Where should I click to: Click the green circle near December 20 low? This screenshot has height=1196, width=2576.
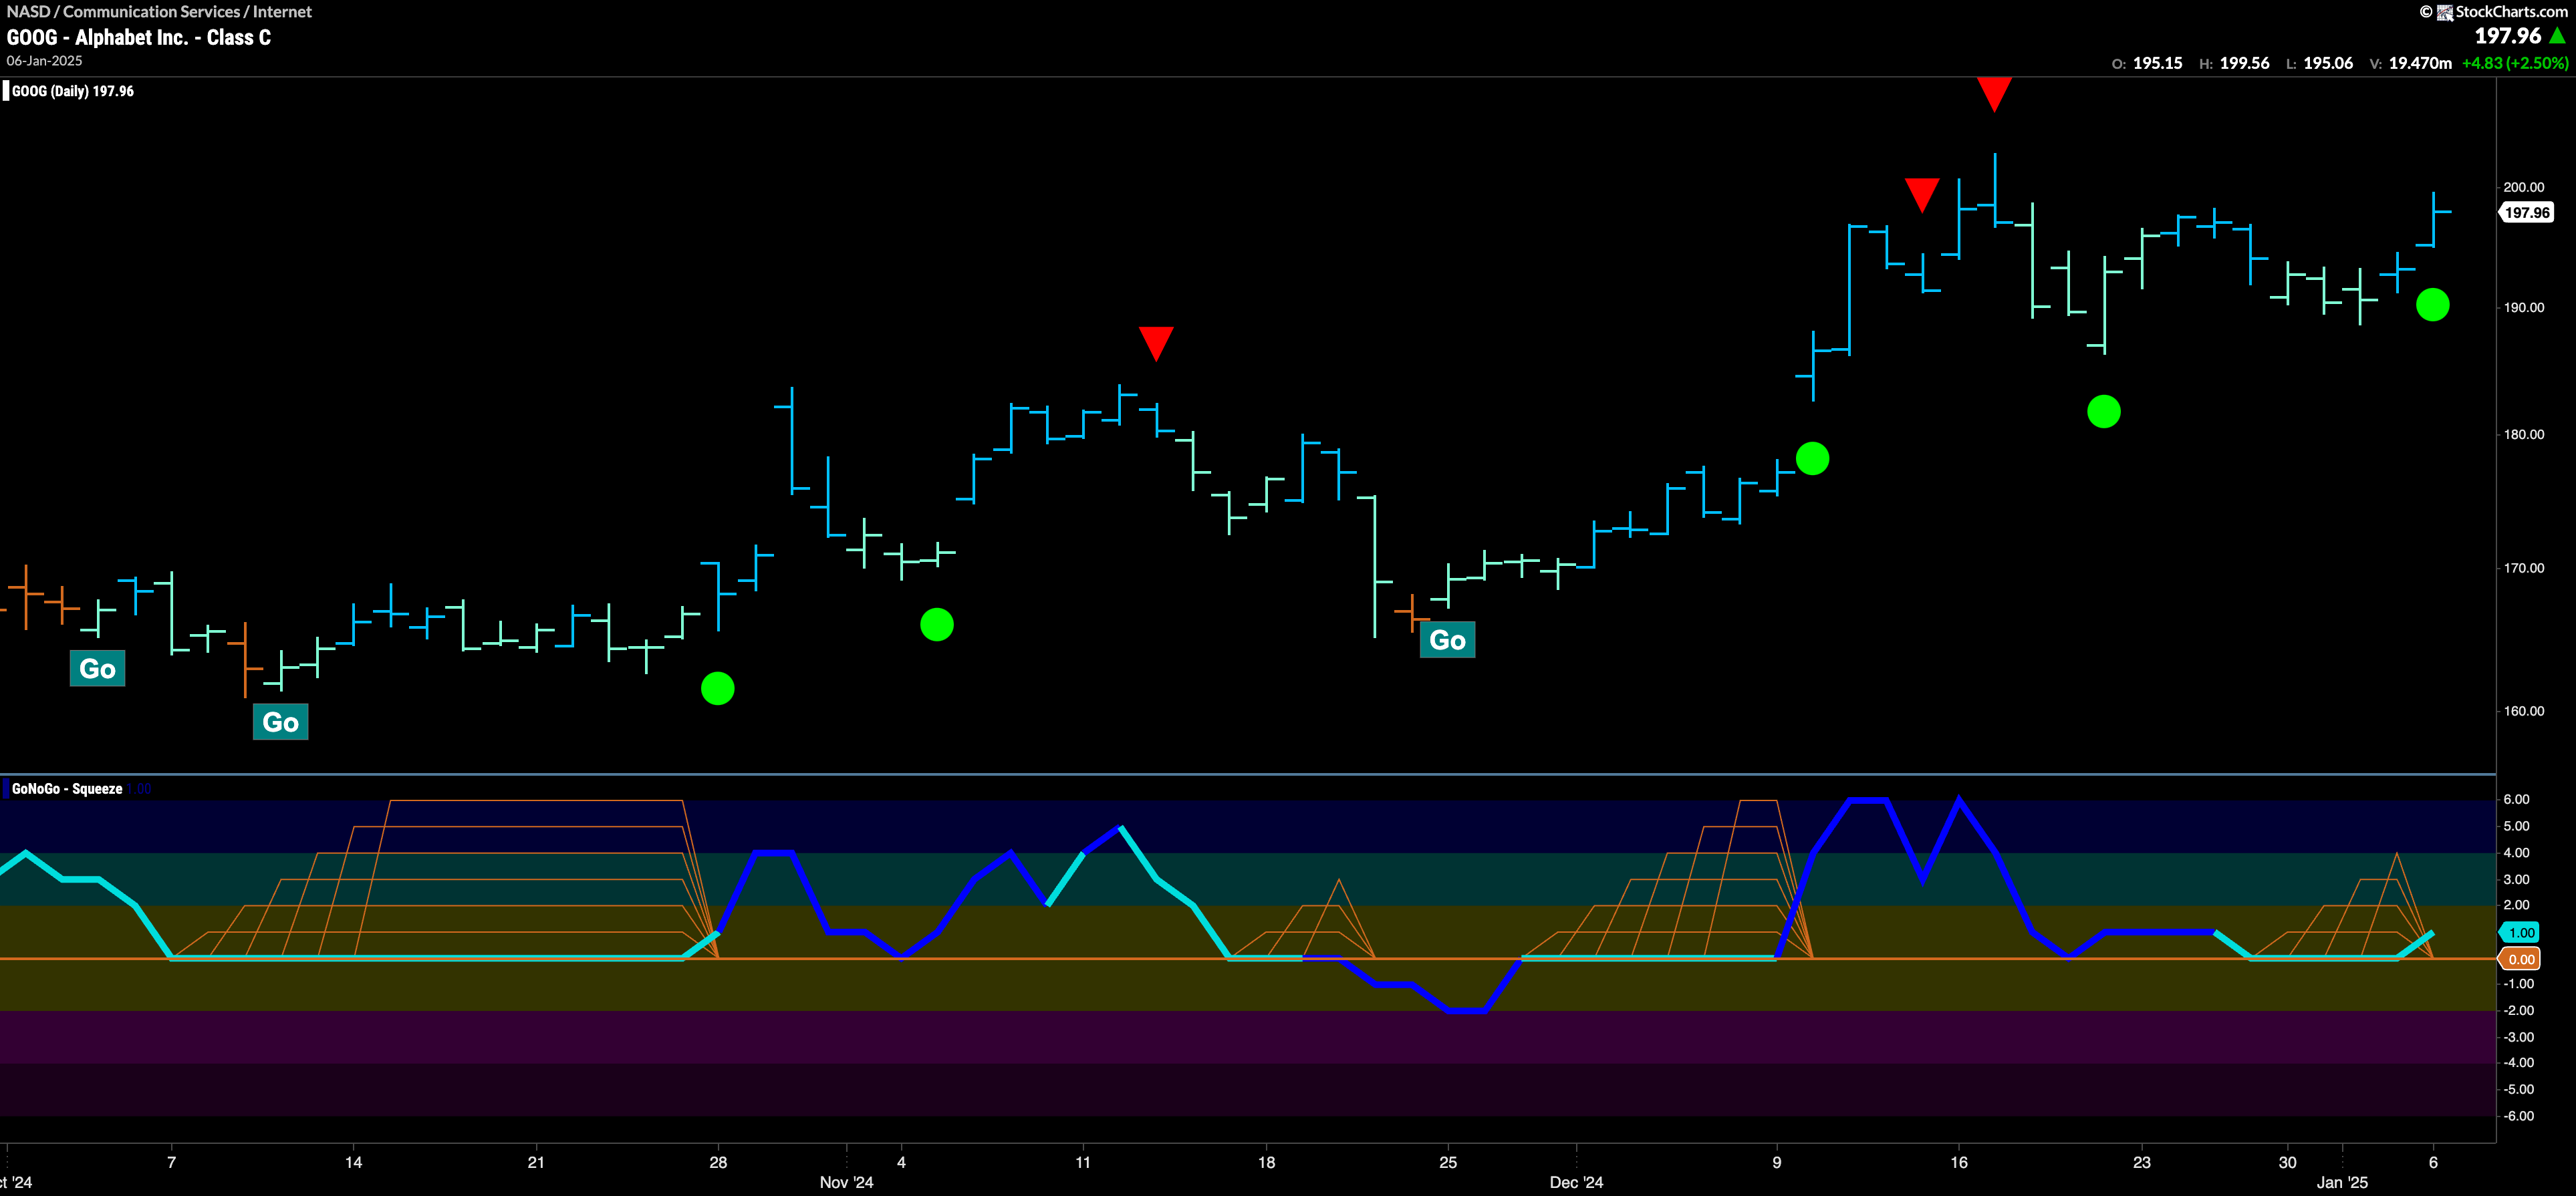pos(2104,411)
